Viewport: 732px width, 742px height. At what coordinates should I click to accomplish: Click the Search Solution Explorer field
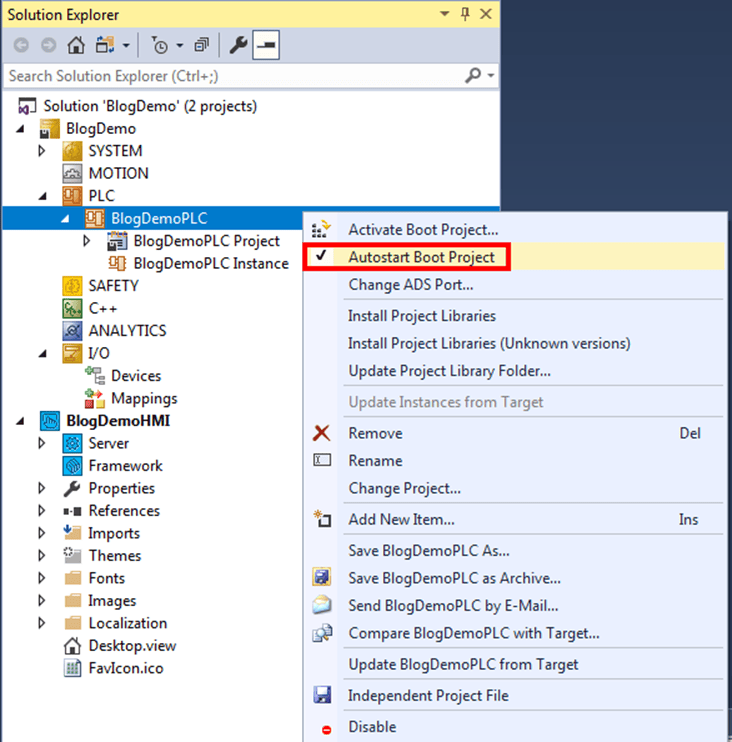click(x=230, y=76)
